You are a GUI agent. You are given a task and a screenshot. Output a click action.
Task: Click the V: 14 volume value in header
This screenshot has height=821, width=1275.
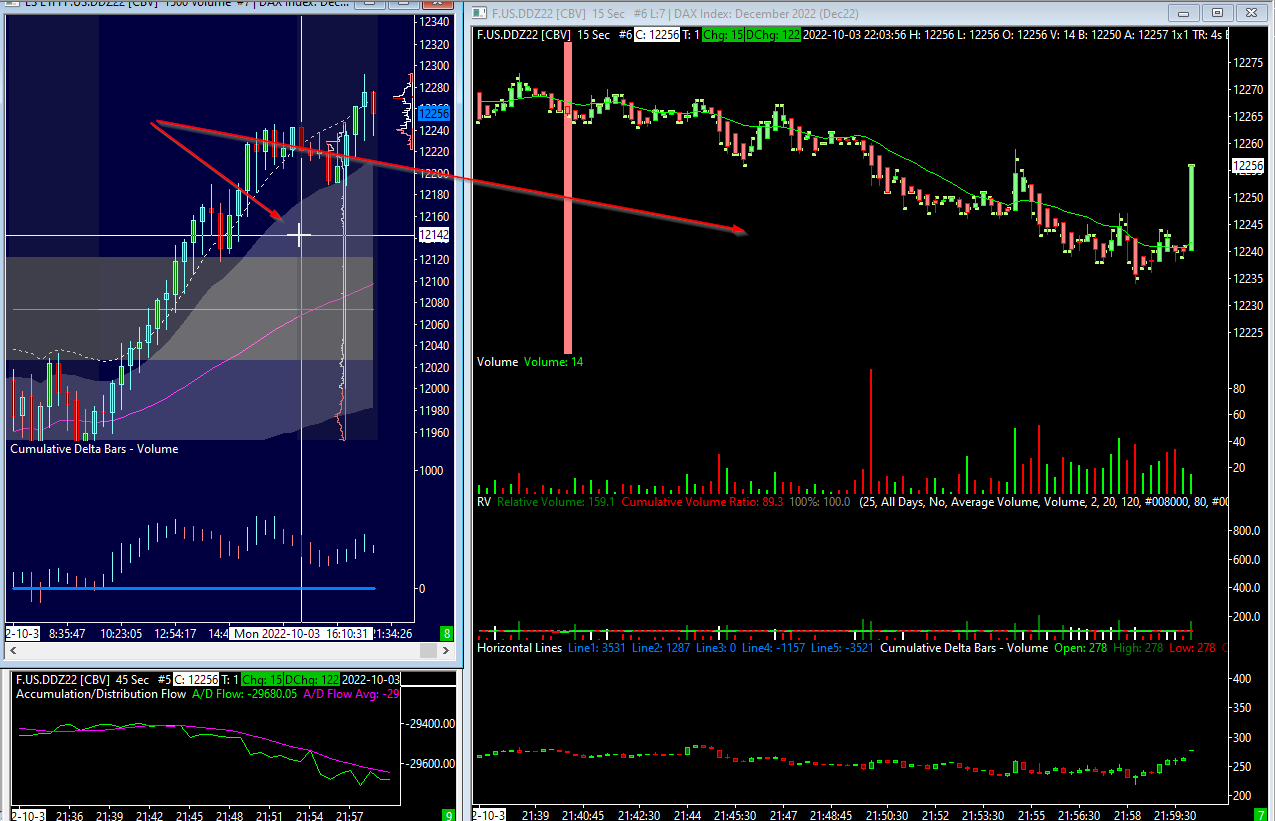coord(1063,35)
